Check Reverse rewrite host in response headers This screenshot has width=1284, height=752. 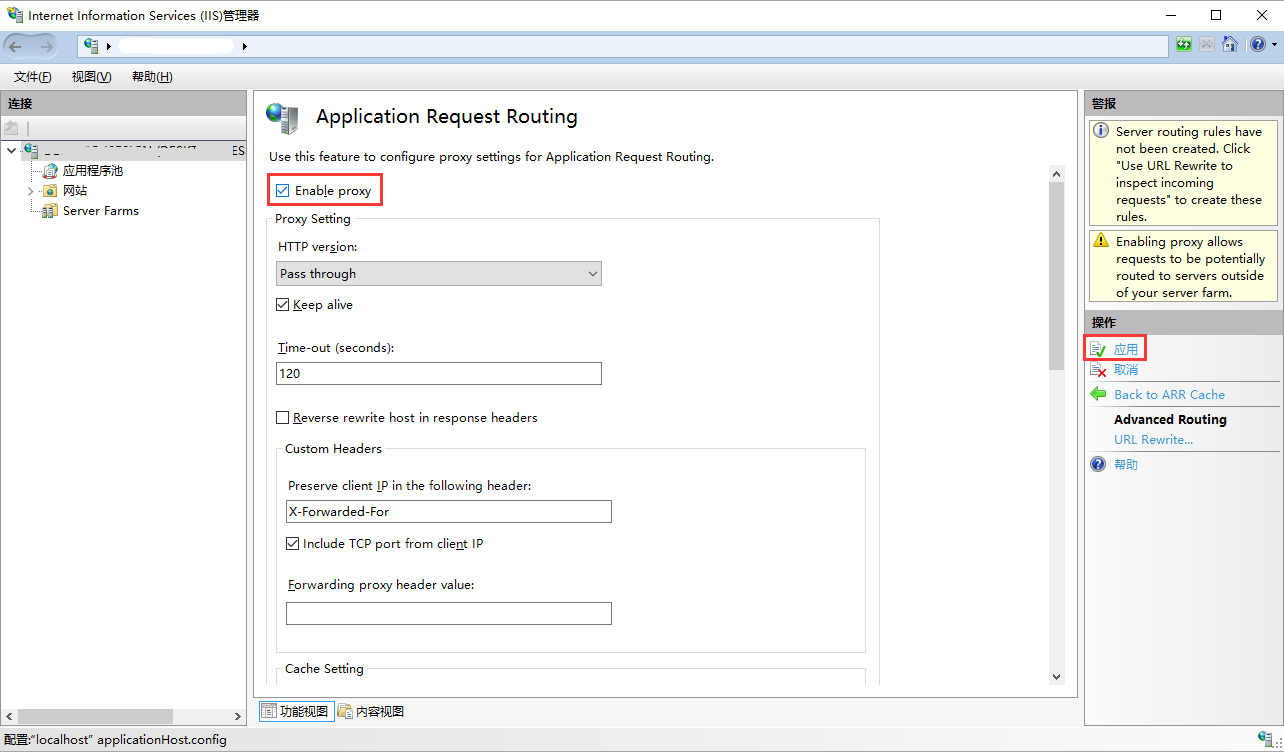pyautogui.click(x=283, y=418)
